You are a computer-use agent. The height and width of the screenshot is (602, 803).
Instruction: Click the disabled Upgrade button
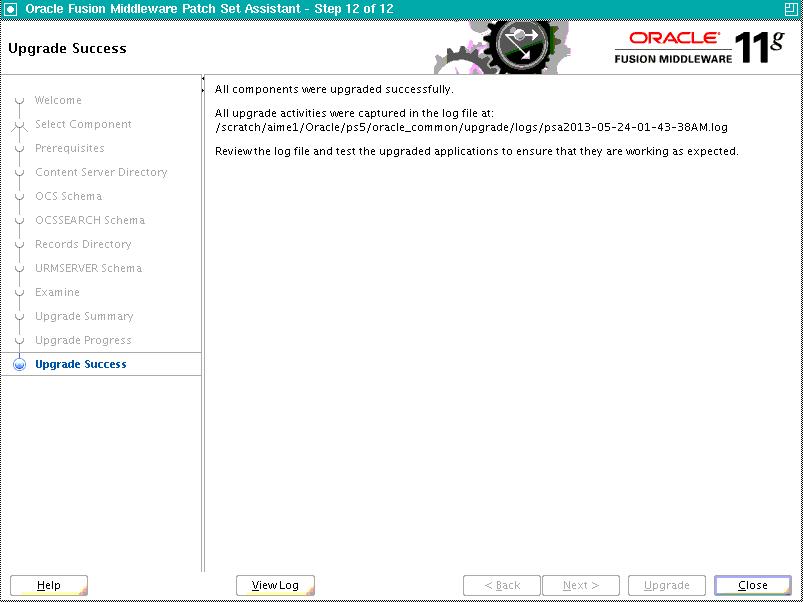click(x=667, y=585)
